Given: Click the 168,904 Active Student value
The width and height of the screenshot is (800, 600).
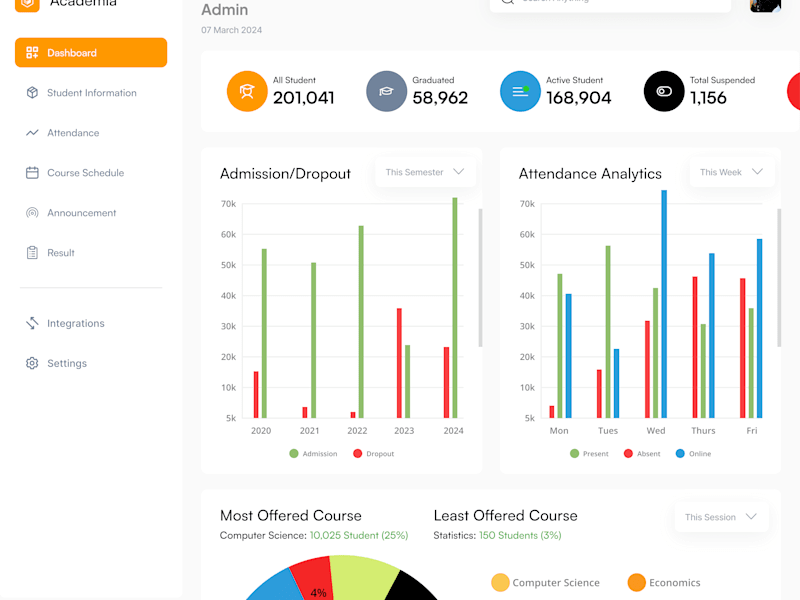Looking at the screenshot, I should click(x=579, y=97).
